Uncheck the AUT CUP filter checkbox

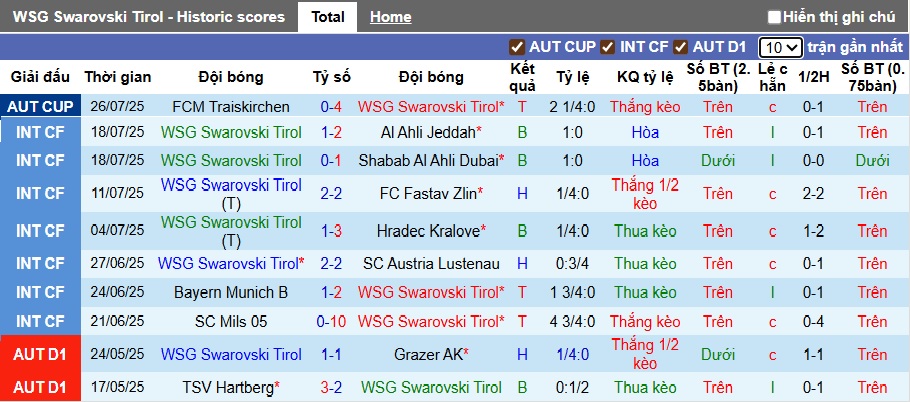[x=517, y=47]
